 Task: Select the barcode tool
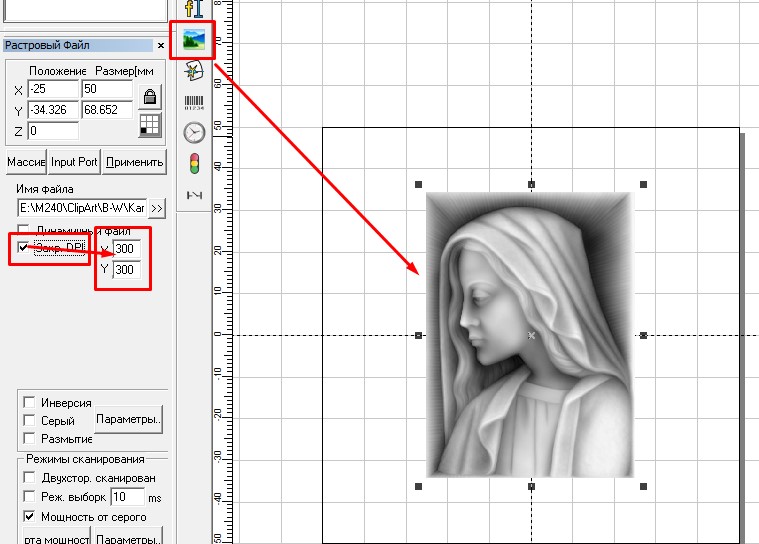click(194, 102)
